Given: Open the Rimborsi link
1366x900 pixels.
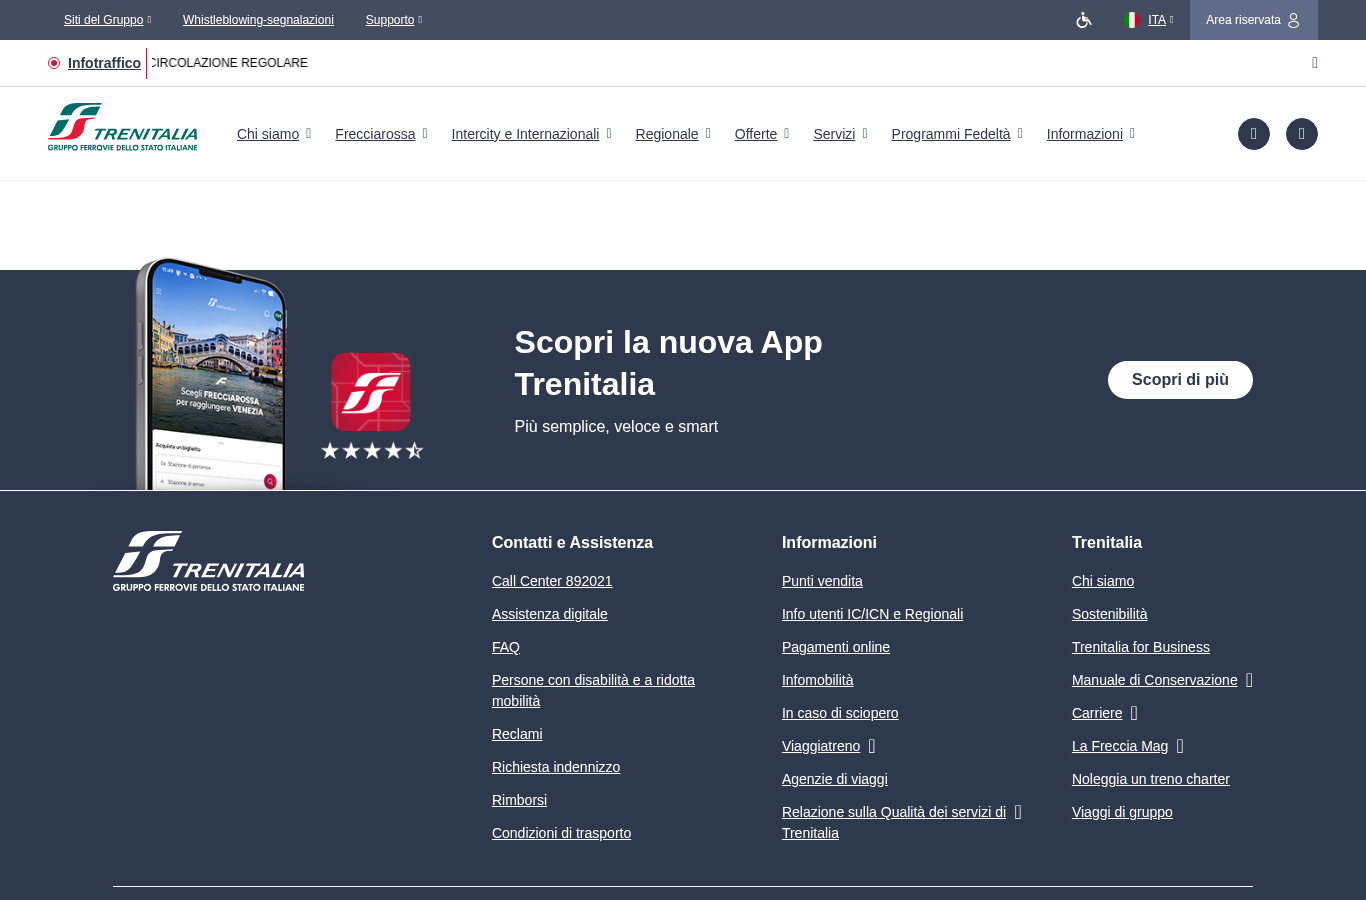Looking at the screenshot, I should pos(519,800).
